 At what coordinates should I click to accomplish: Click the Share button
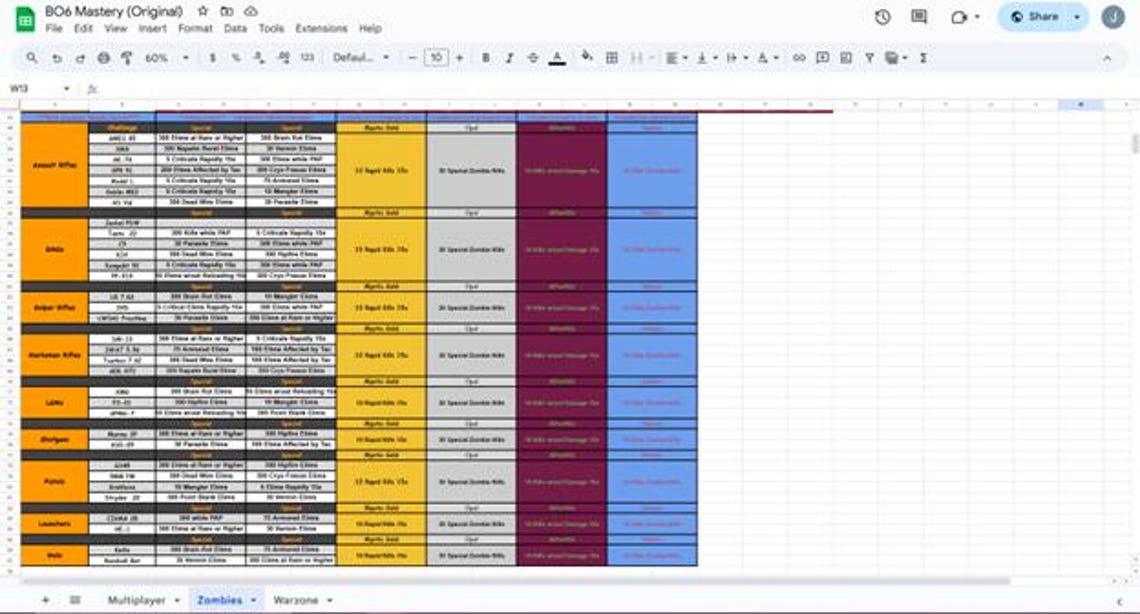click(x=1035, y=17)
